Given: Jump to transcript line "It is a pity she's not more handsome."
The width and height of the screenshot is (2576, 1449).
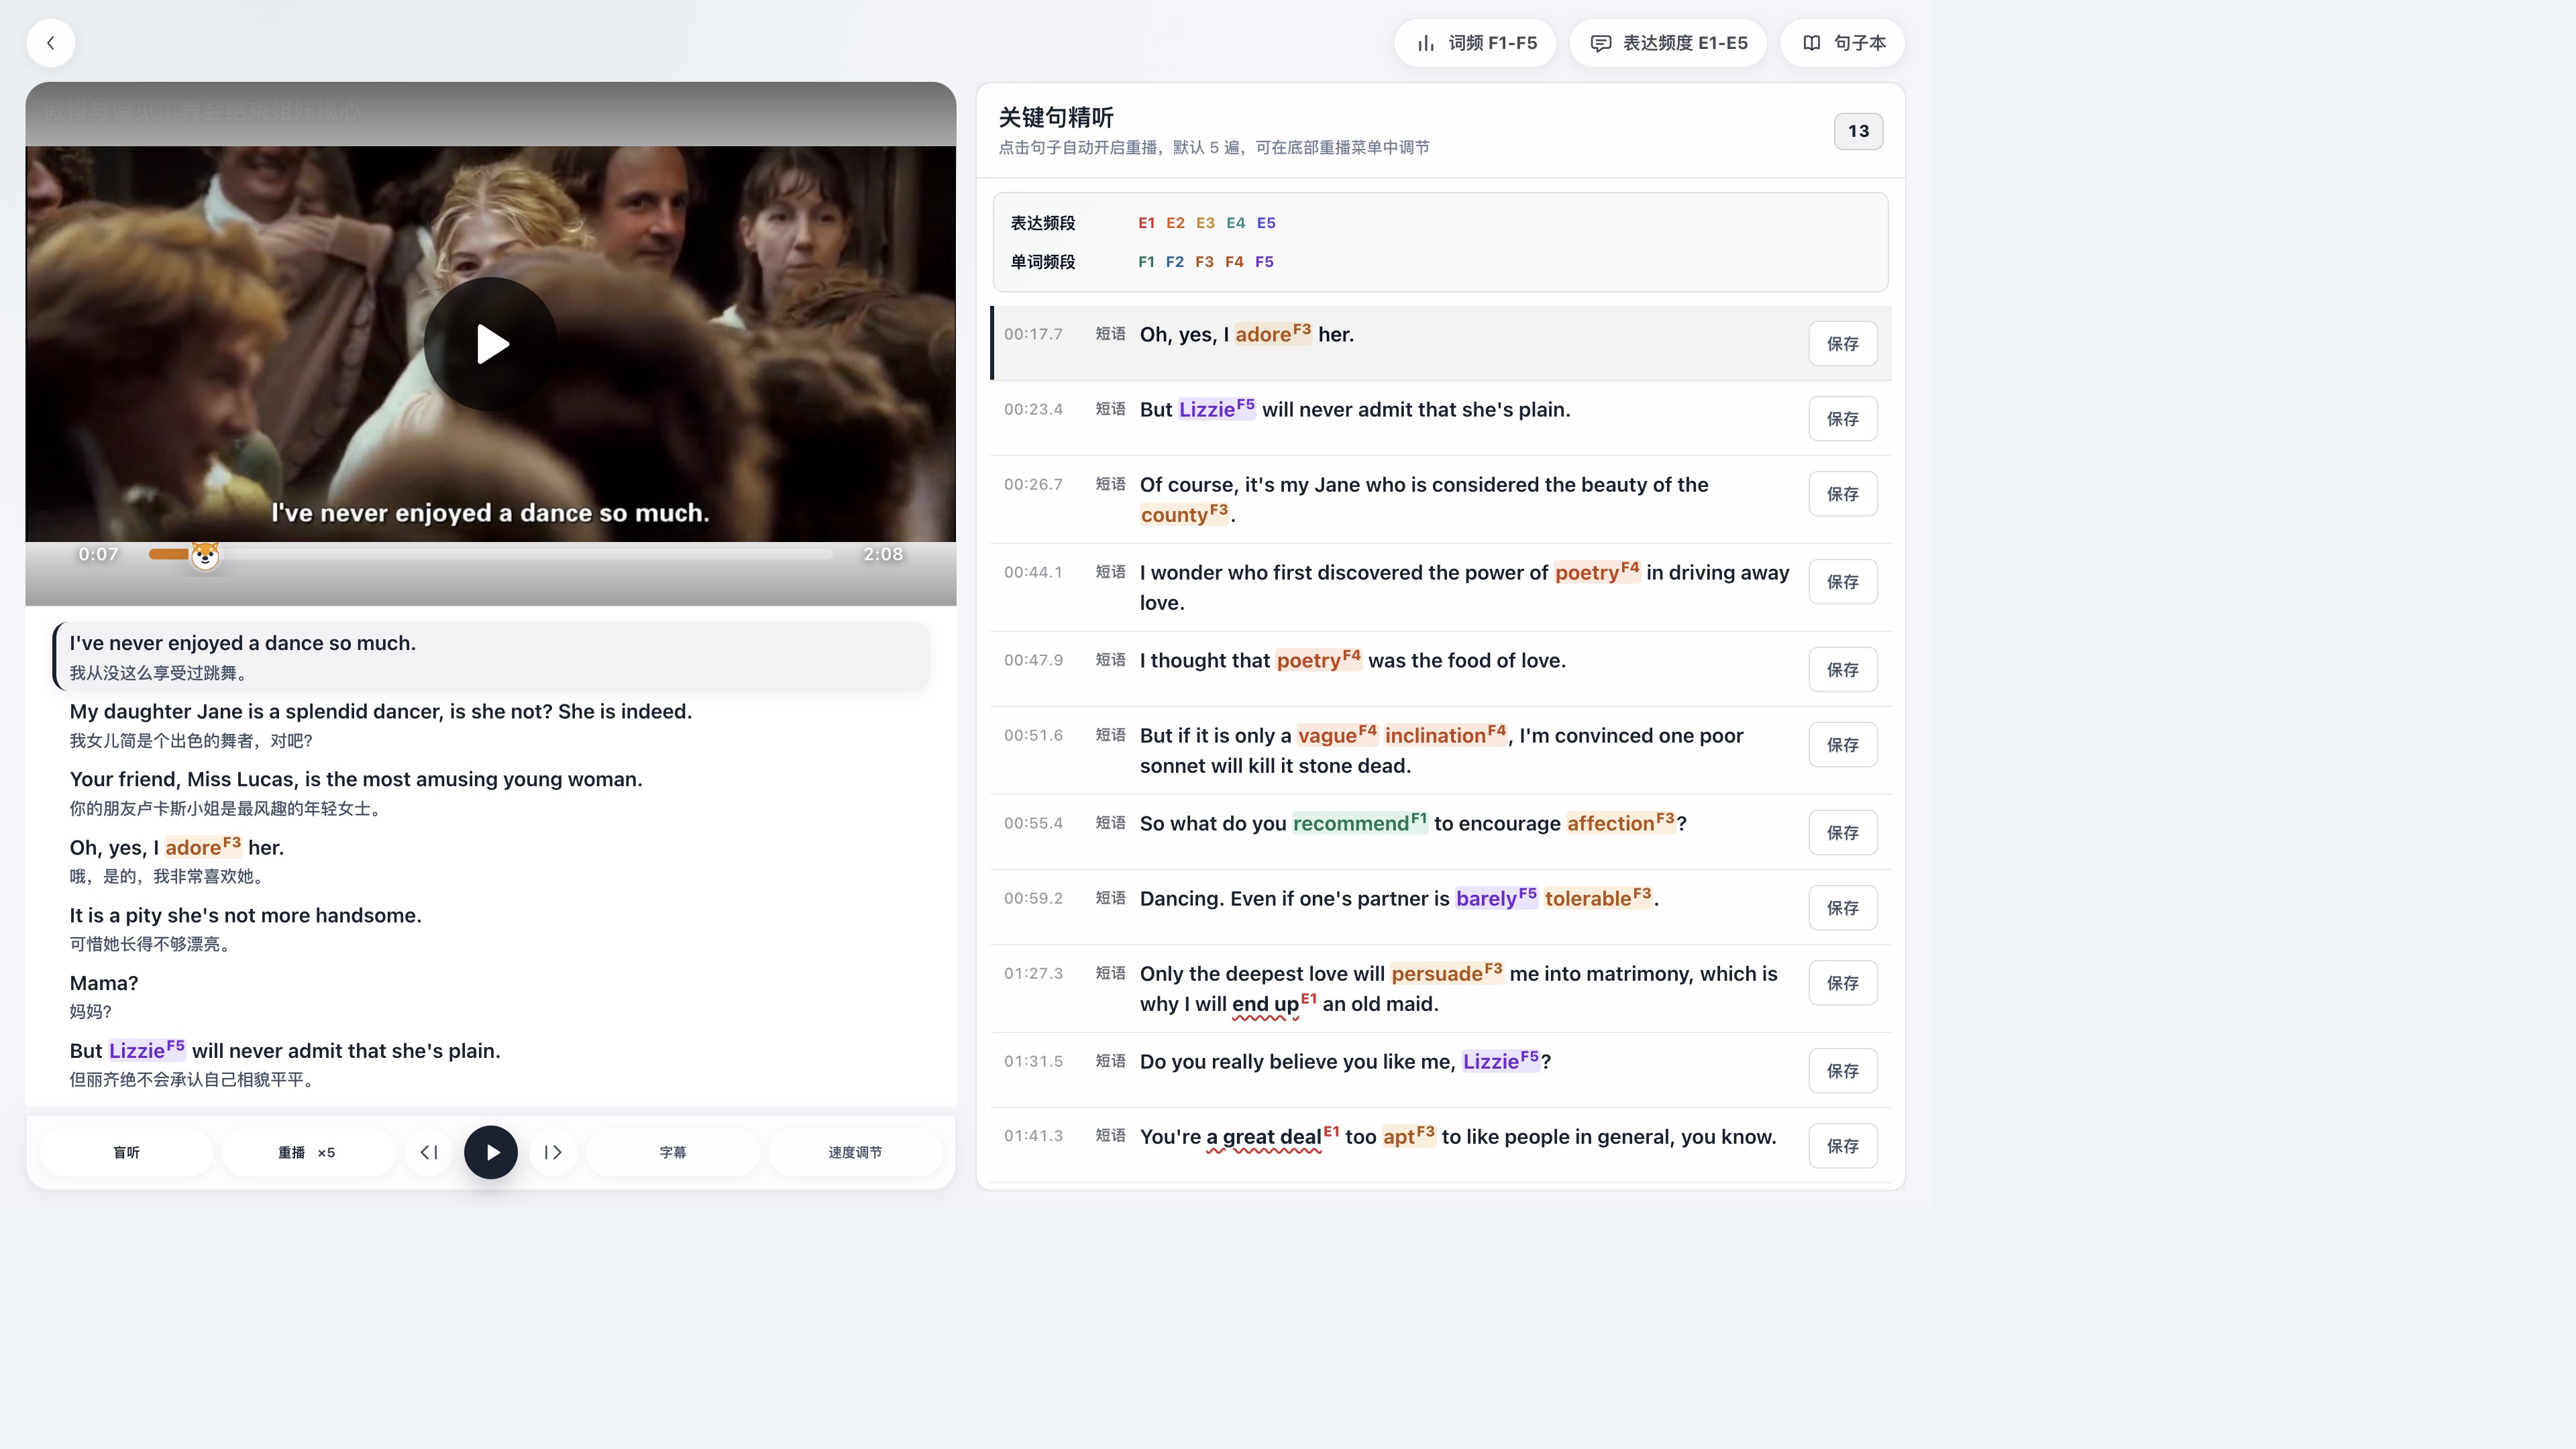Looking at the screenshot, I should 245,915.
